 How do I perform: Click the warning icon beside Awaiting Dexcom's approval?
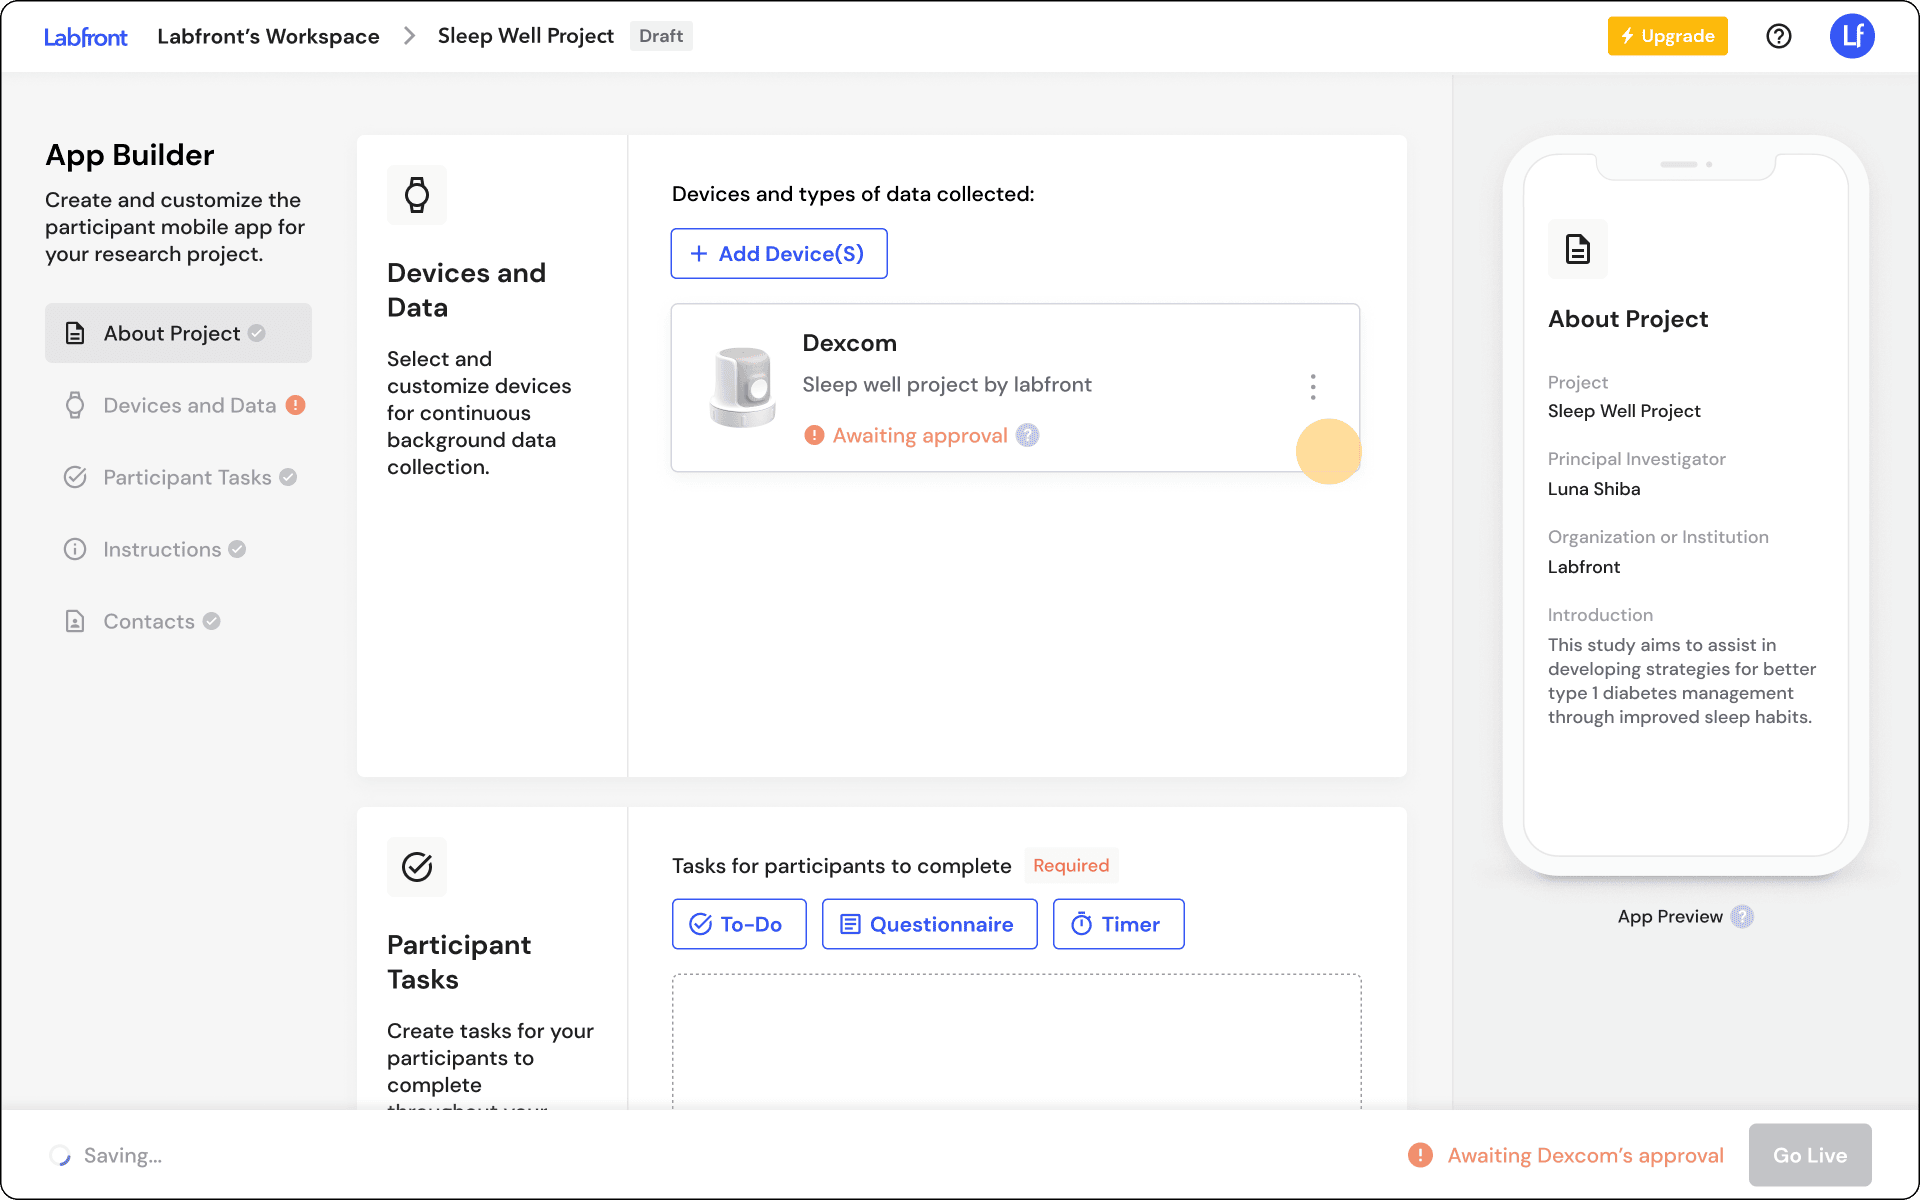(x=1420, y=1155)
